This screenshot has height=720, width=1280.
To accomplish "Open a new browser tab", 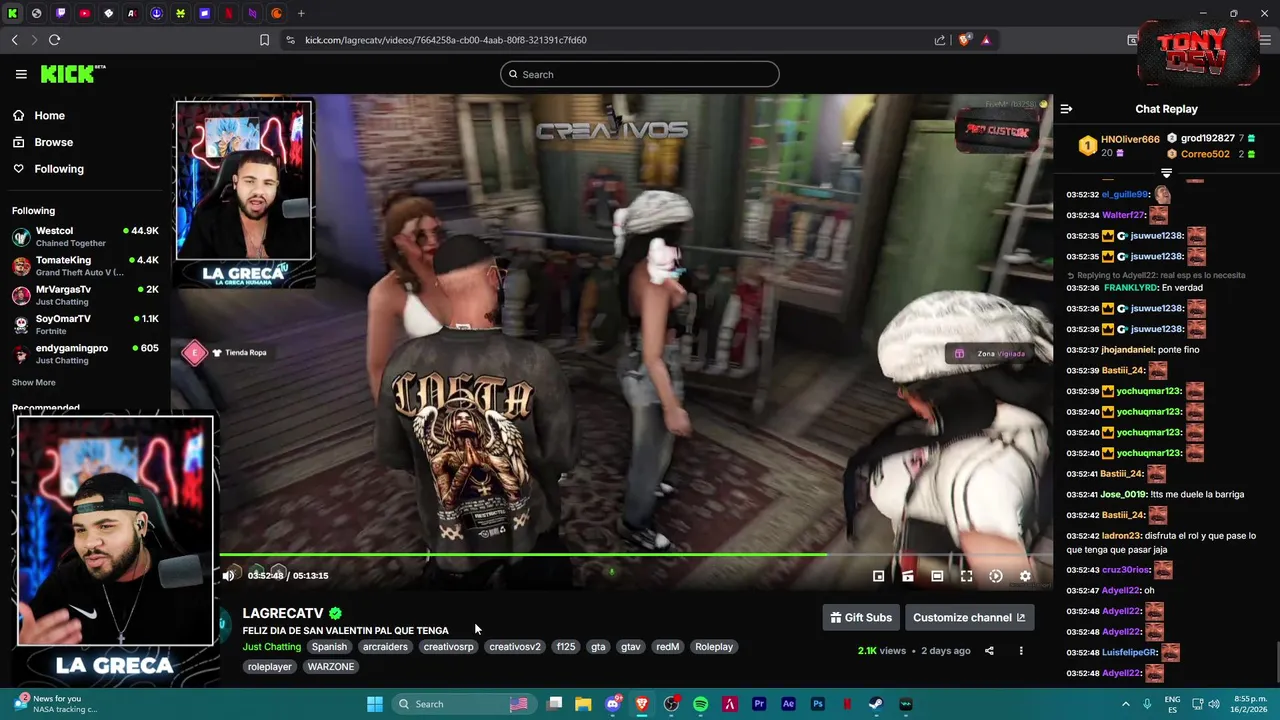I will tap(301, 13).
